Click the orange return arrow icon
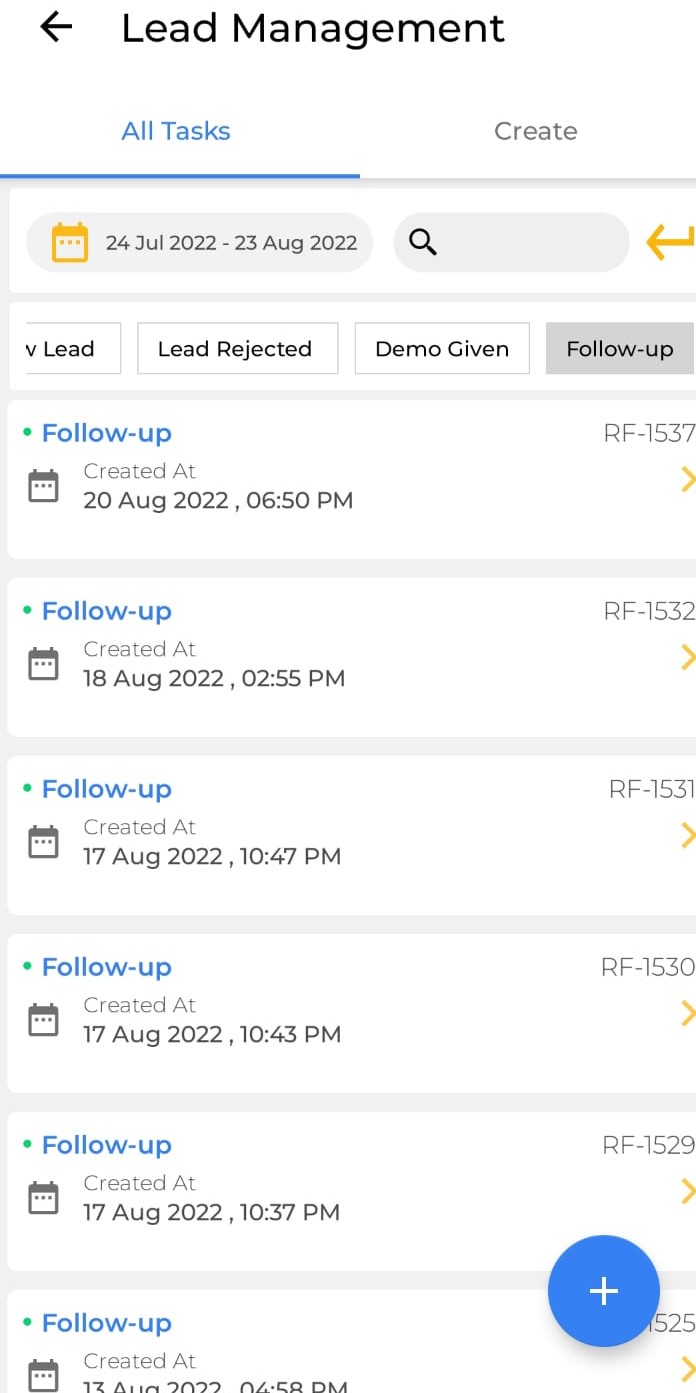This screenshot has width=696, height=1393. click(x=671, y=242)
